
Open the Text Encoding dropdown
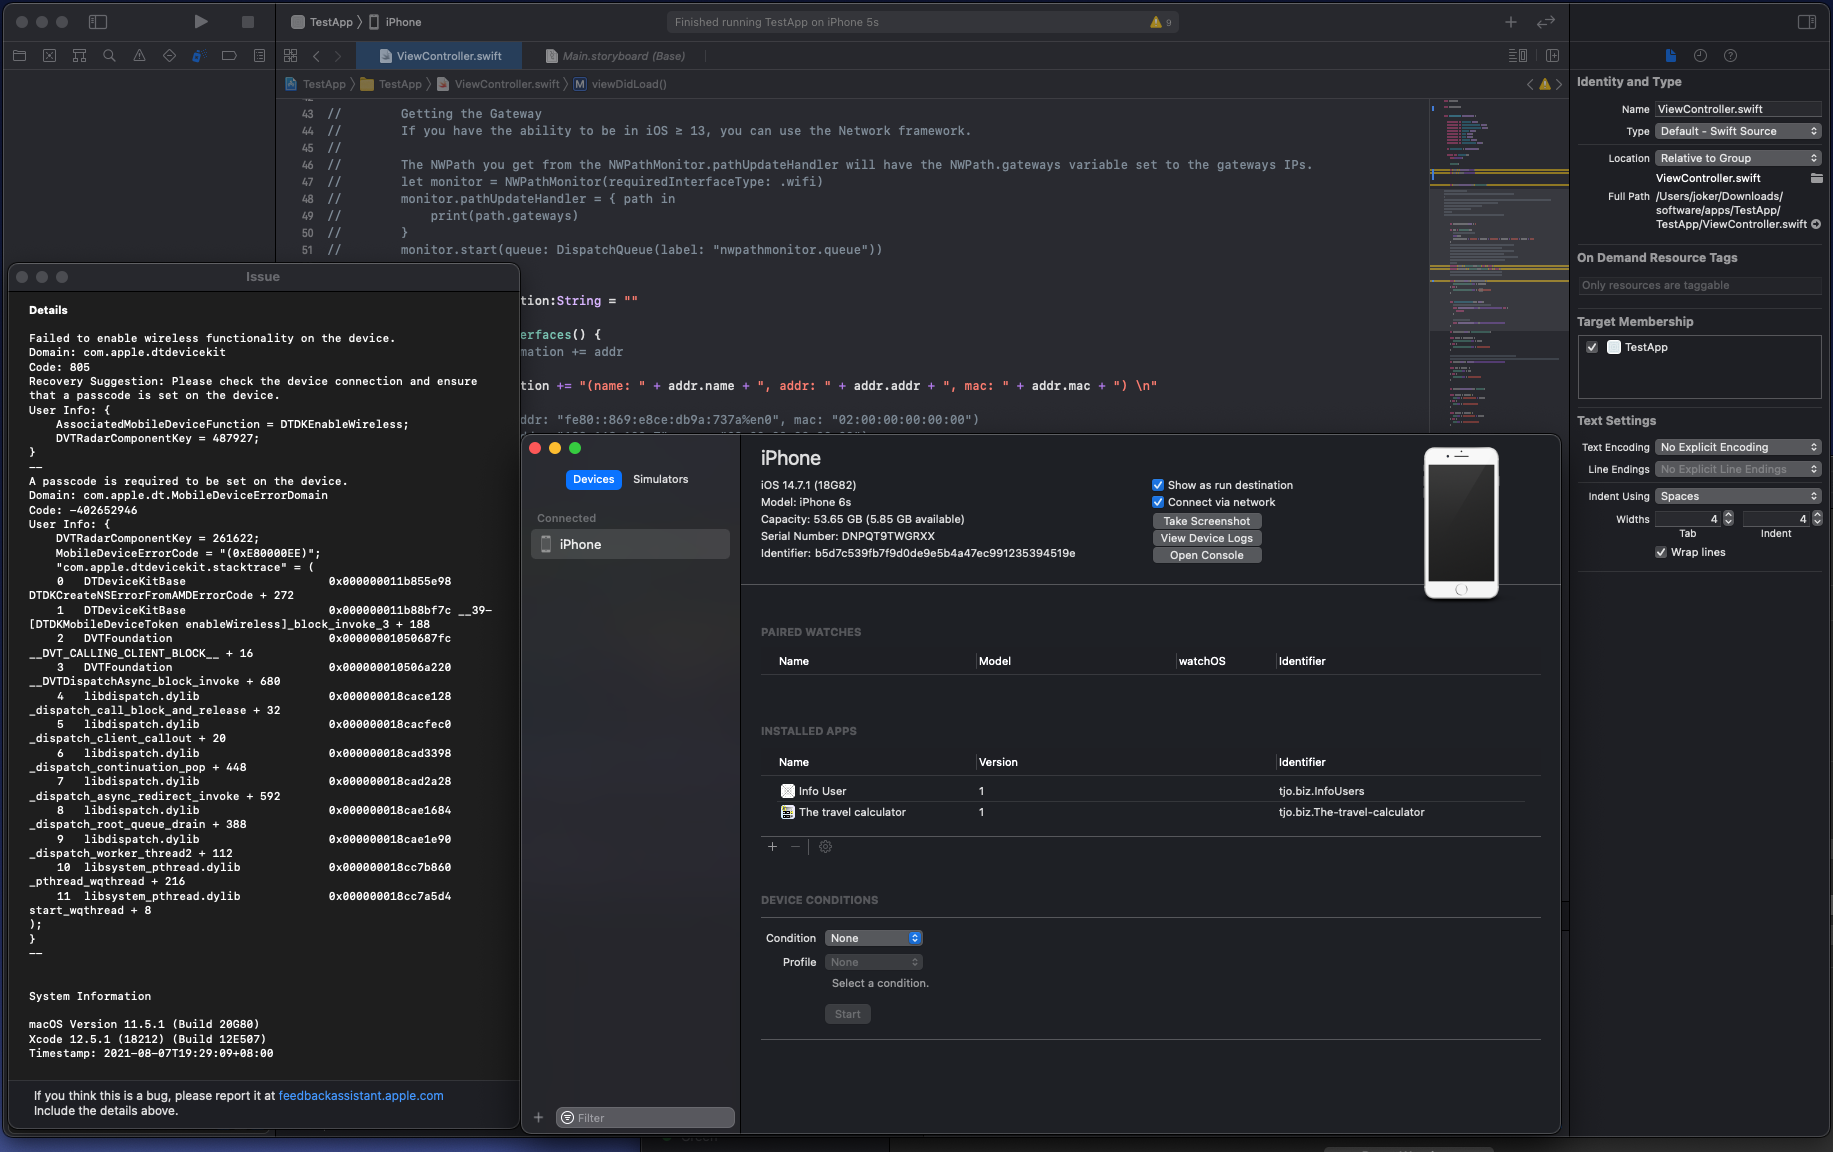(x=1738, y=447)
